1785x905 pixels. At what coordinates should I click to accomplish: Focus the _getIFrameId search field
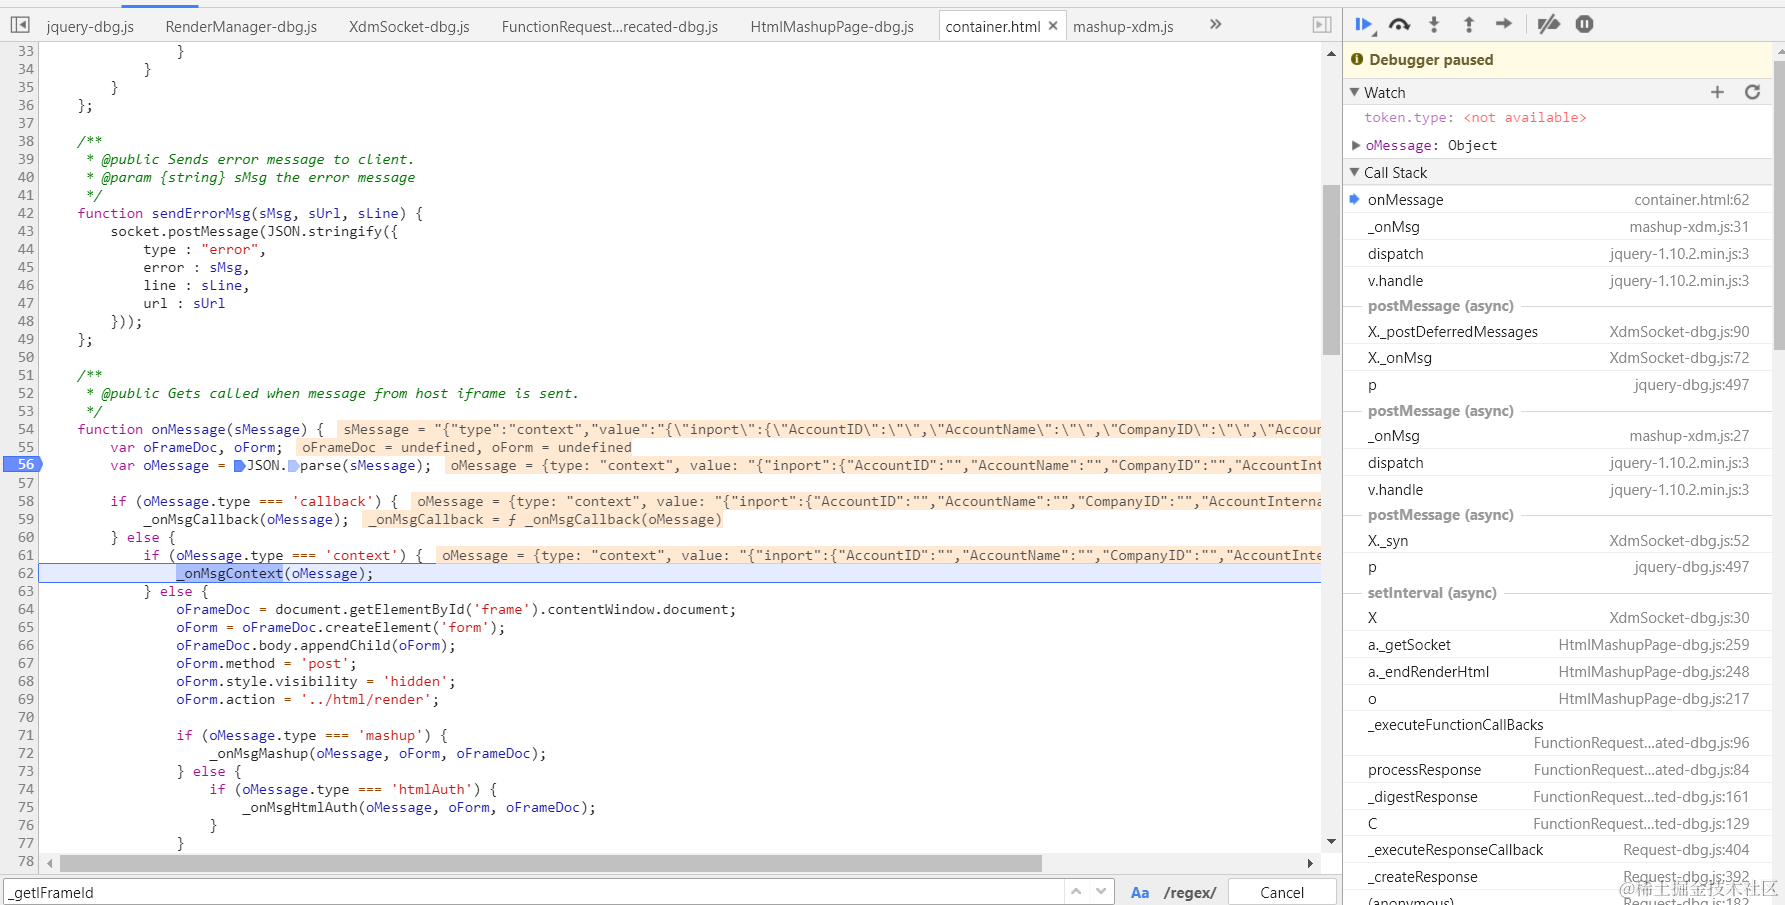coord(534,892)
